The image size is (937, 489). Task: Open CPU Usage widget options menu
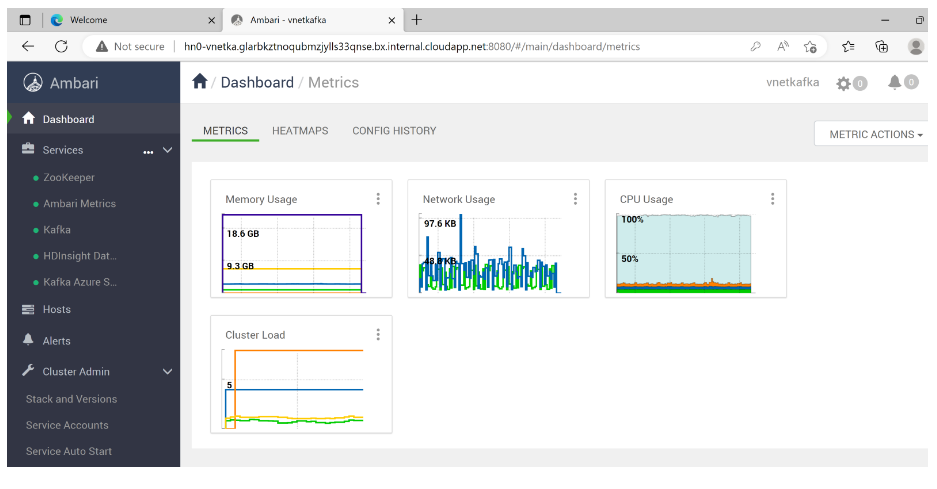[x=772, y=199]
